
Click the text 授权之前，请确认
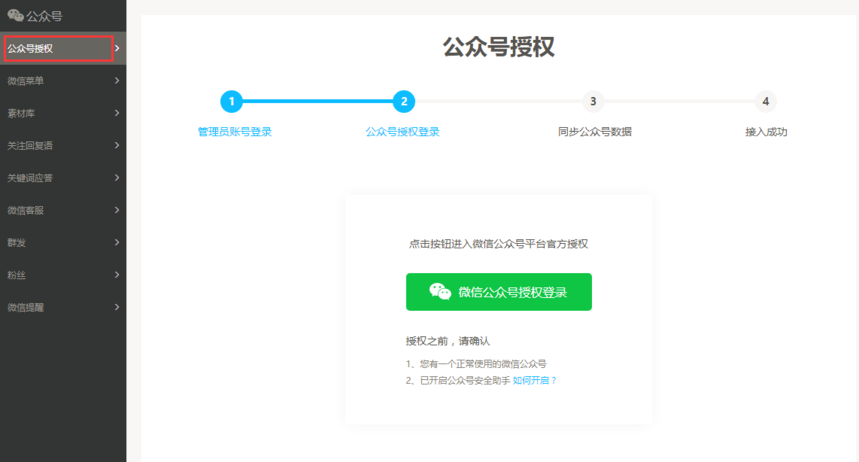click(448, 341)
